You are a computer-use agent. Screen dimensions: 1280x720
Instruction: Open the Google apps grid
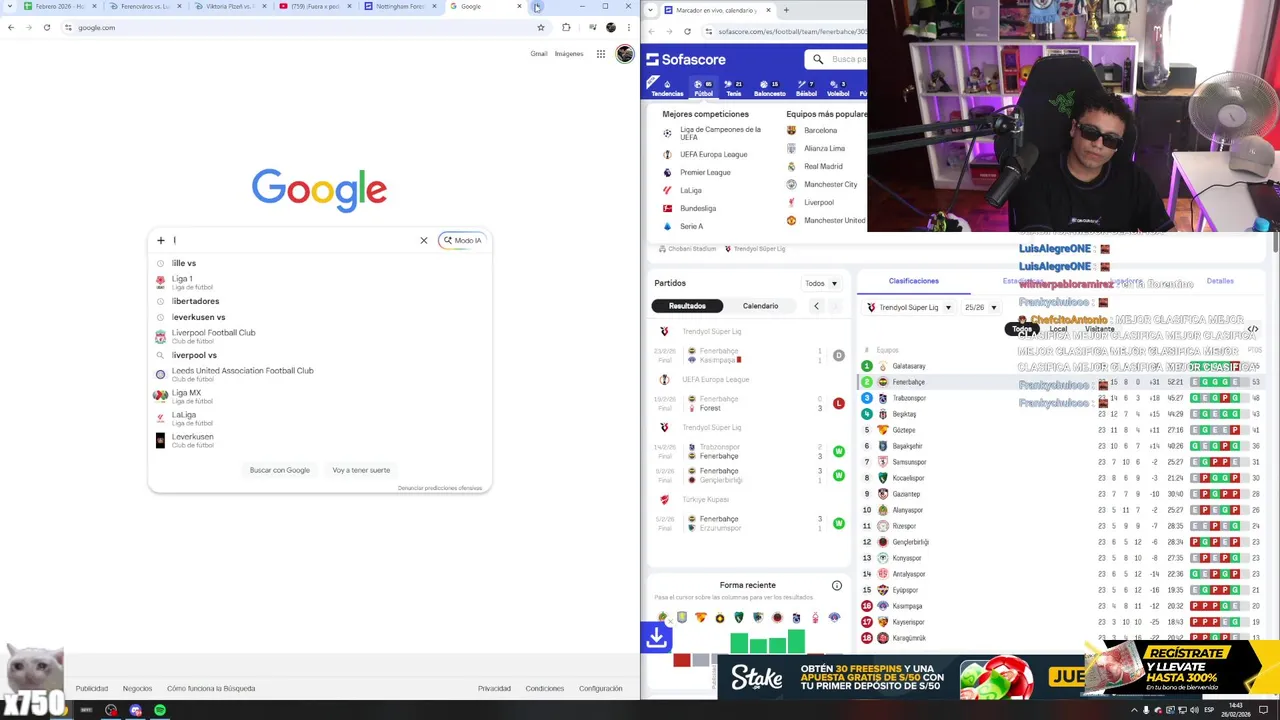[600, 54]
